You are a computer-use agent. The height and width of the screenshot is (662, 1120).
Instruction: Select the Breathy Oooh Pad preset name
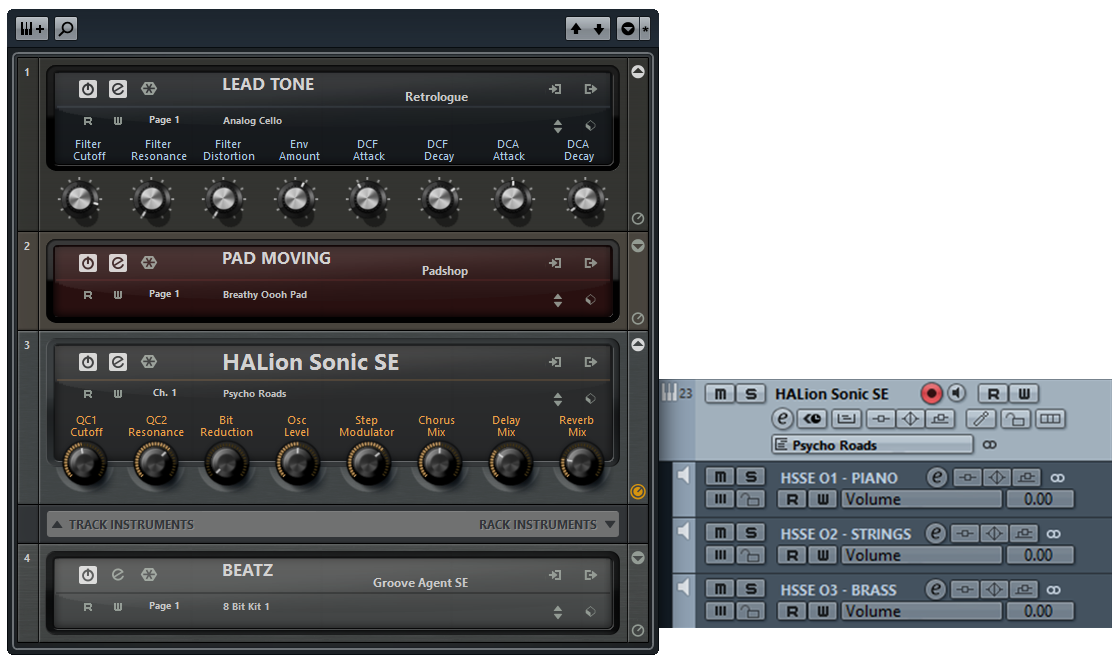(265, 294)
